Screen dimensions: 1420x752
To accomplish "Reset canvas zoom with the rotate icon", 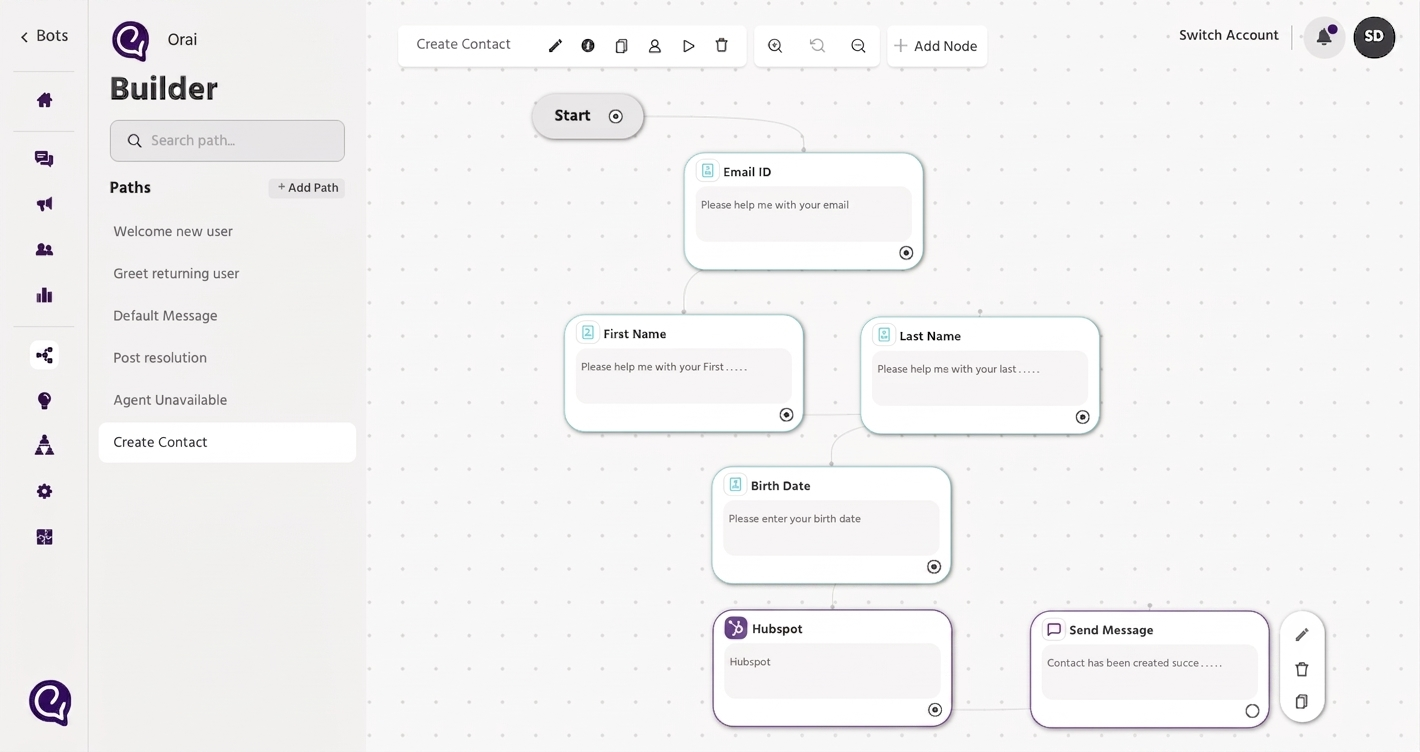I will [817, 46].
